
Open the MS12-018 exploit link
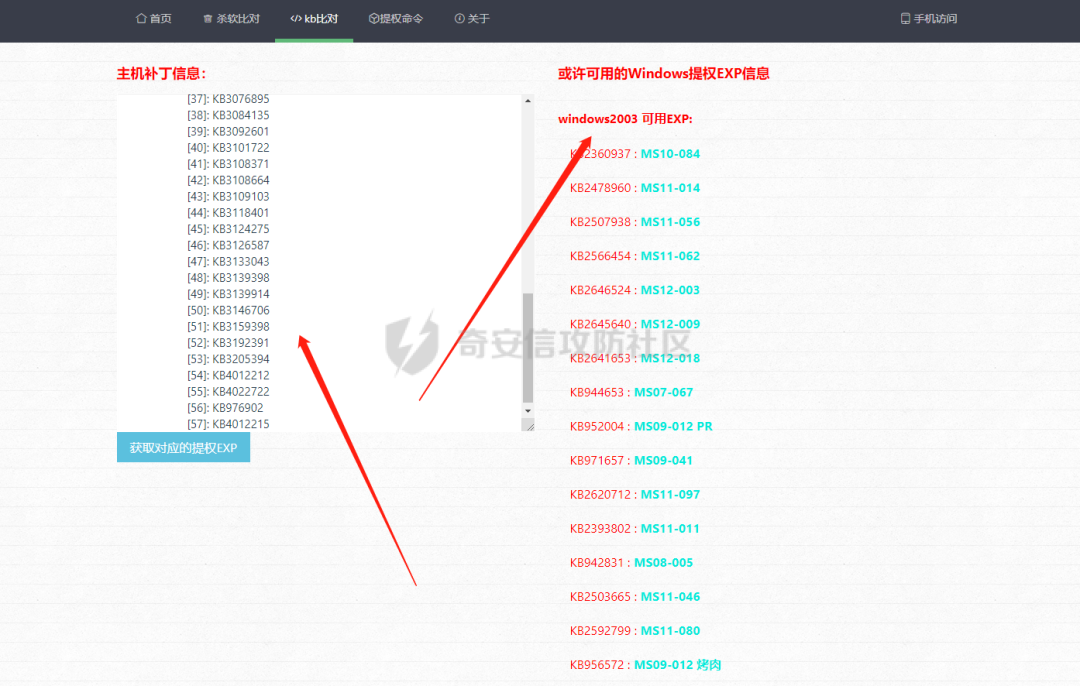[x=670, y=358]
